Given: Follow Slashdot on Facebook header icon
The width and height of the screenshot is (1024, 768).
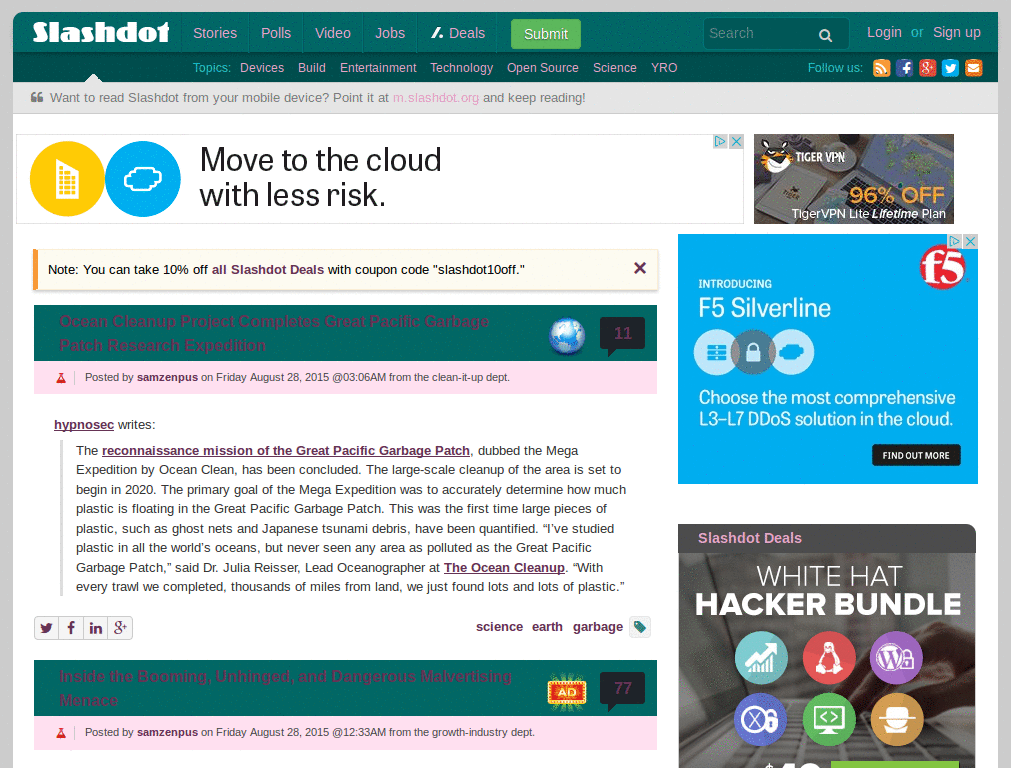Looking at the screenshot, I should (x=904, y=68).
